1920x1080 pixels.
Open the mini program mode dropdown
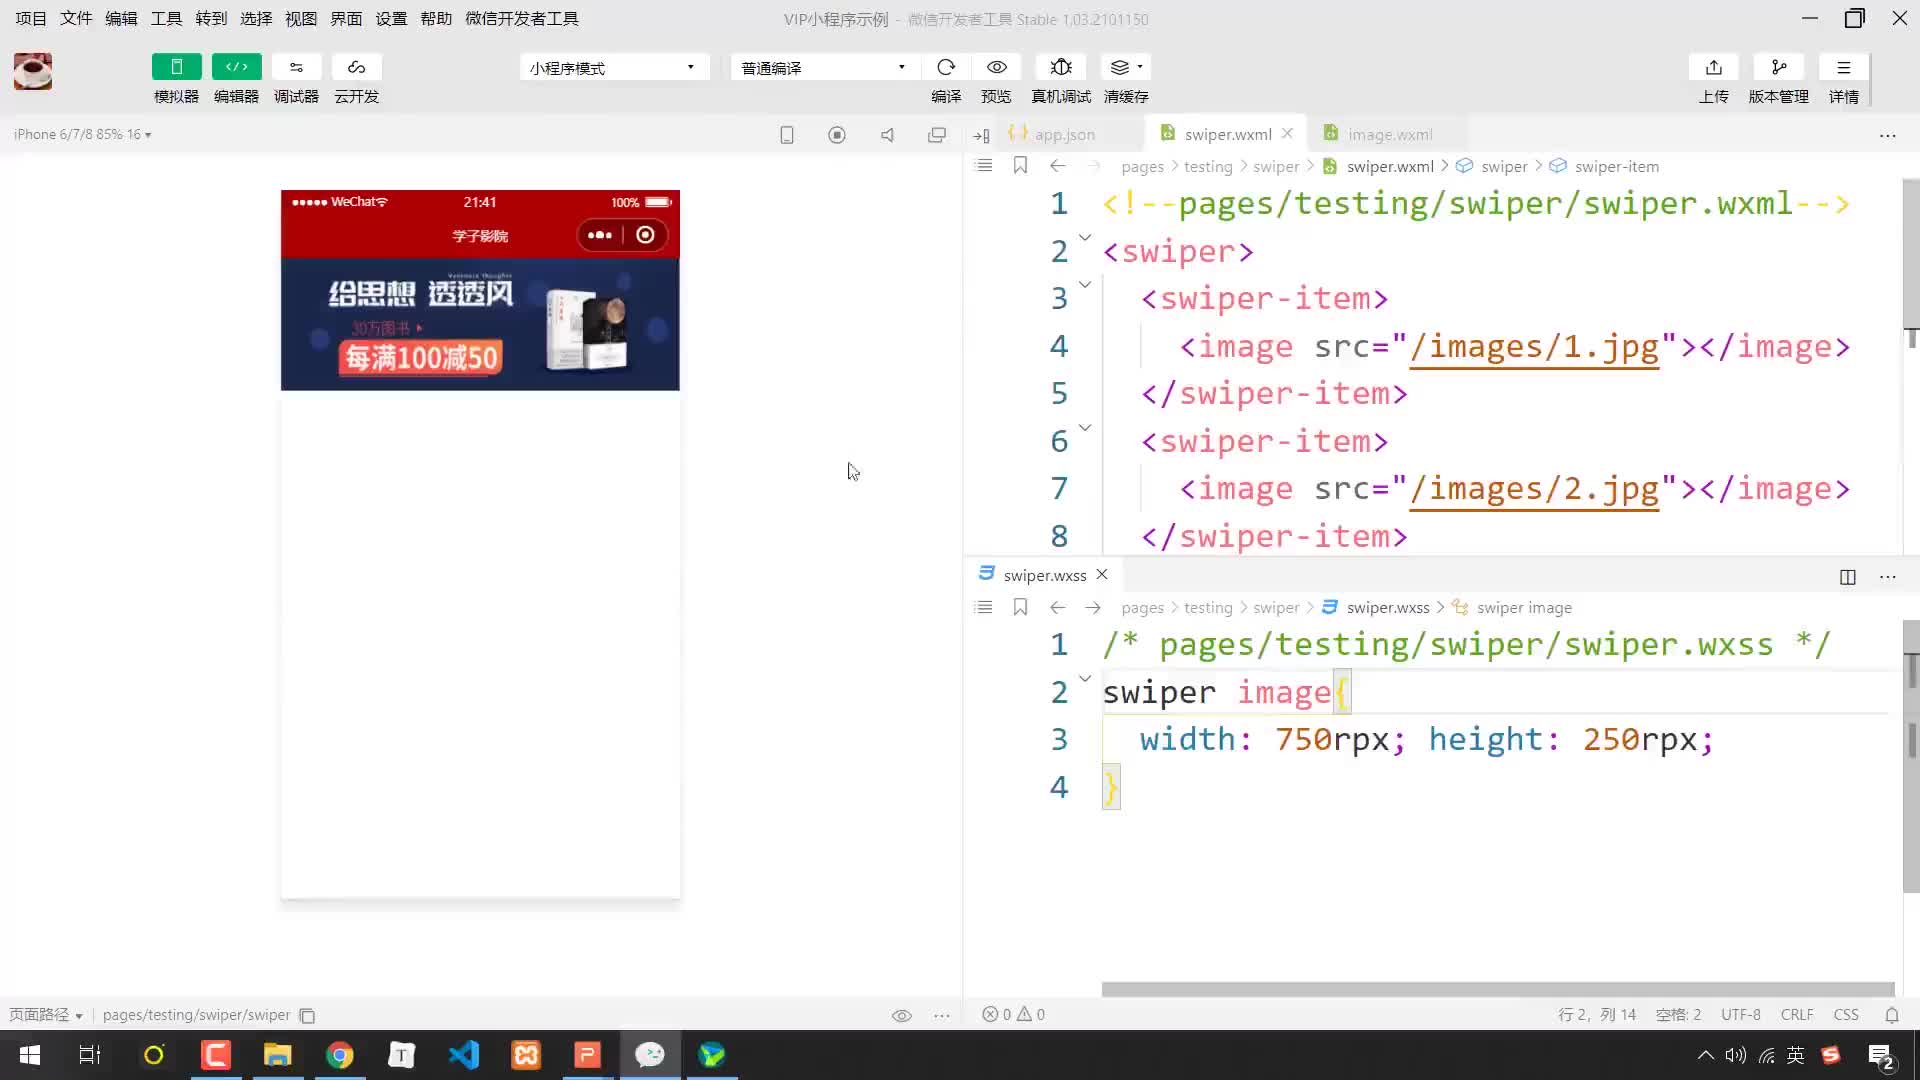614,67
